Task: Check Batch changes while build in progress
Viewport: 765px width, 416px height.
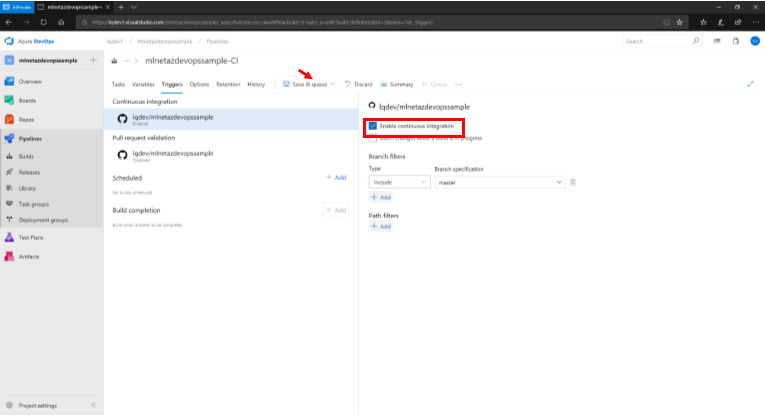Action: tap(373, 139)
